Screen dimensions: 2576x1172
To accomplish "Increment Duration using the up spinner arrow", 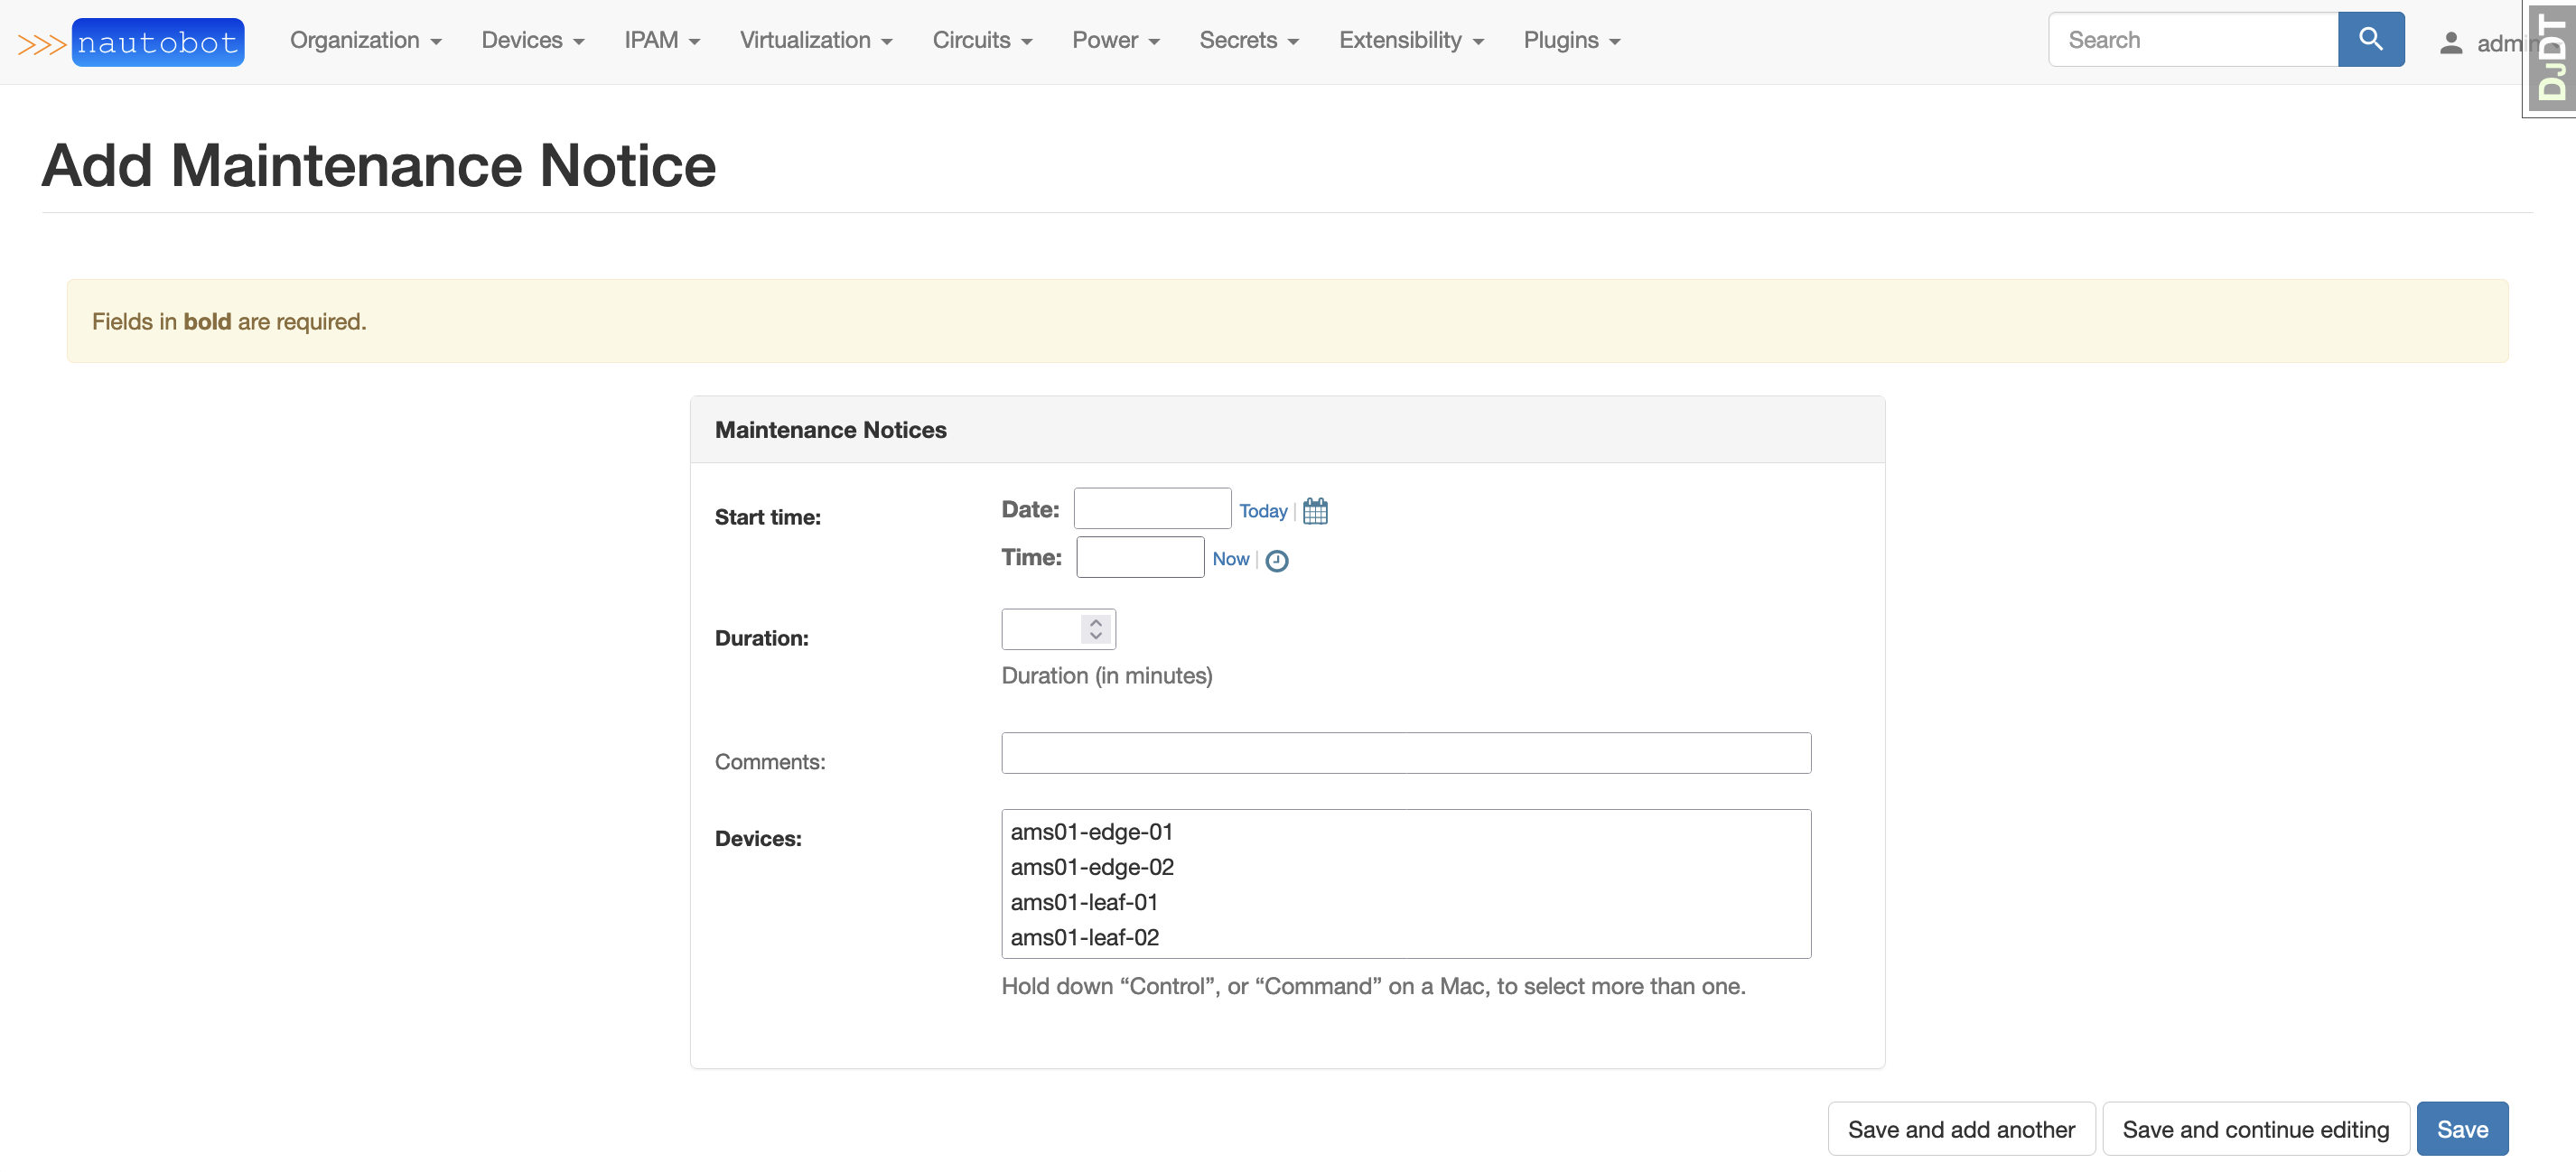I will pos(1095,621).
